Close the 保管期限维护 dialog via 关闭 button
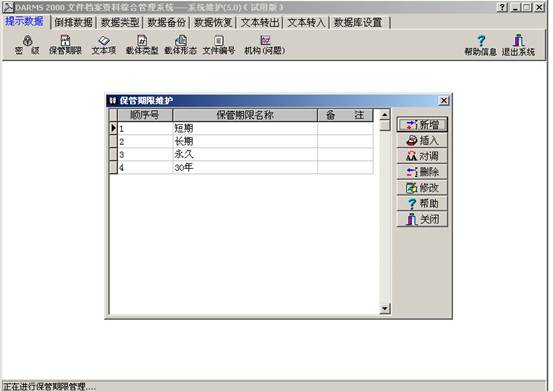Viewport: 553px width, 391px height. click(422, 219)
